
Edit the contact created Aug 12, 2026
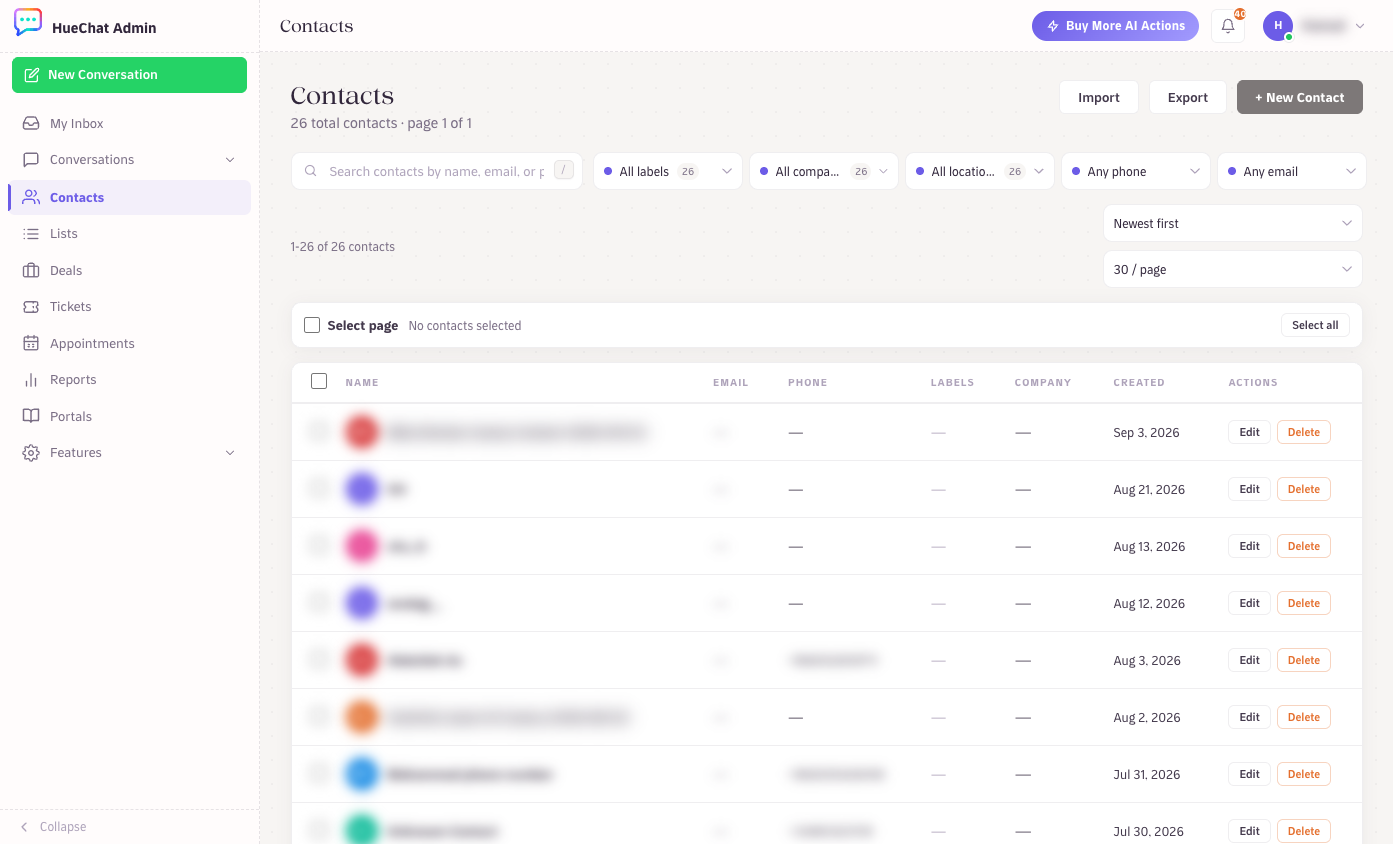point(1249,603)
